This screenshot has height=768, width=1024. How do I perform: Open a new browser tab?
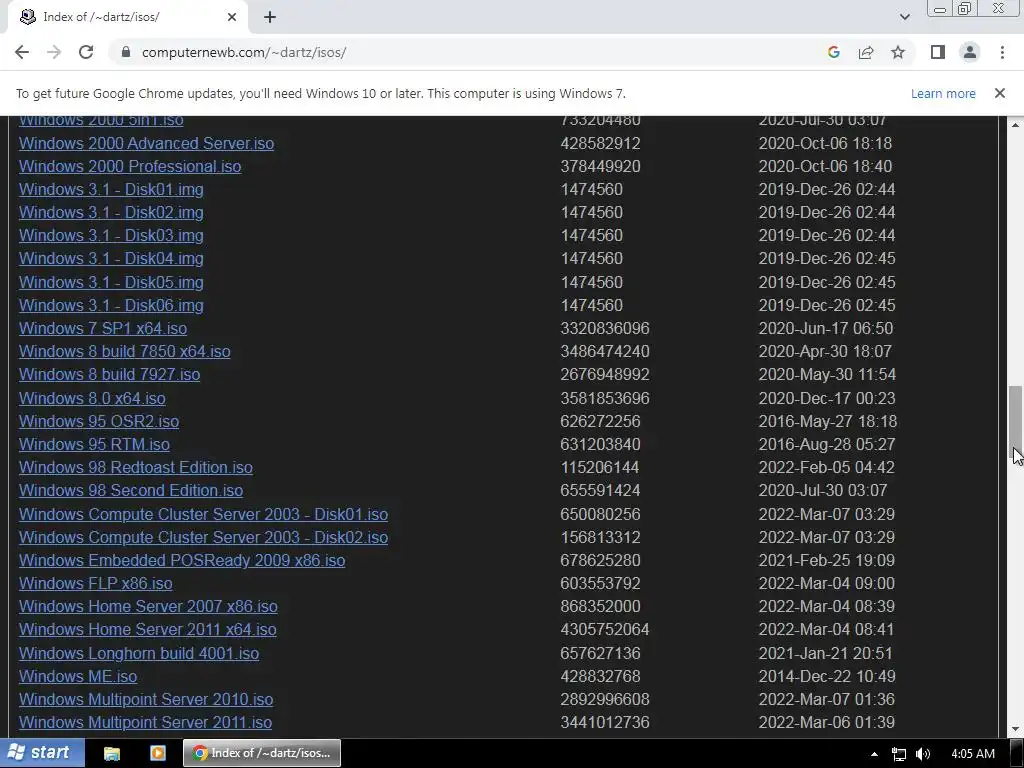pyautogui.click(x=270, y=17)
